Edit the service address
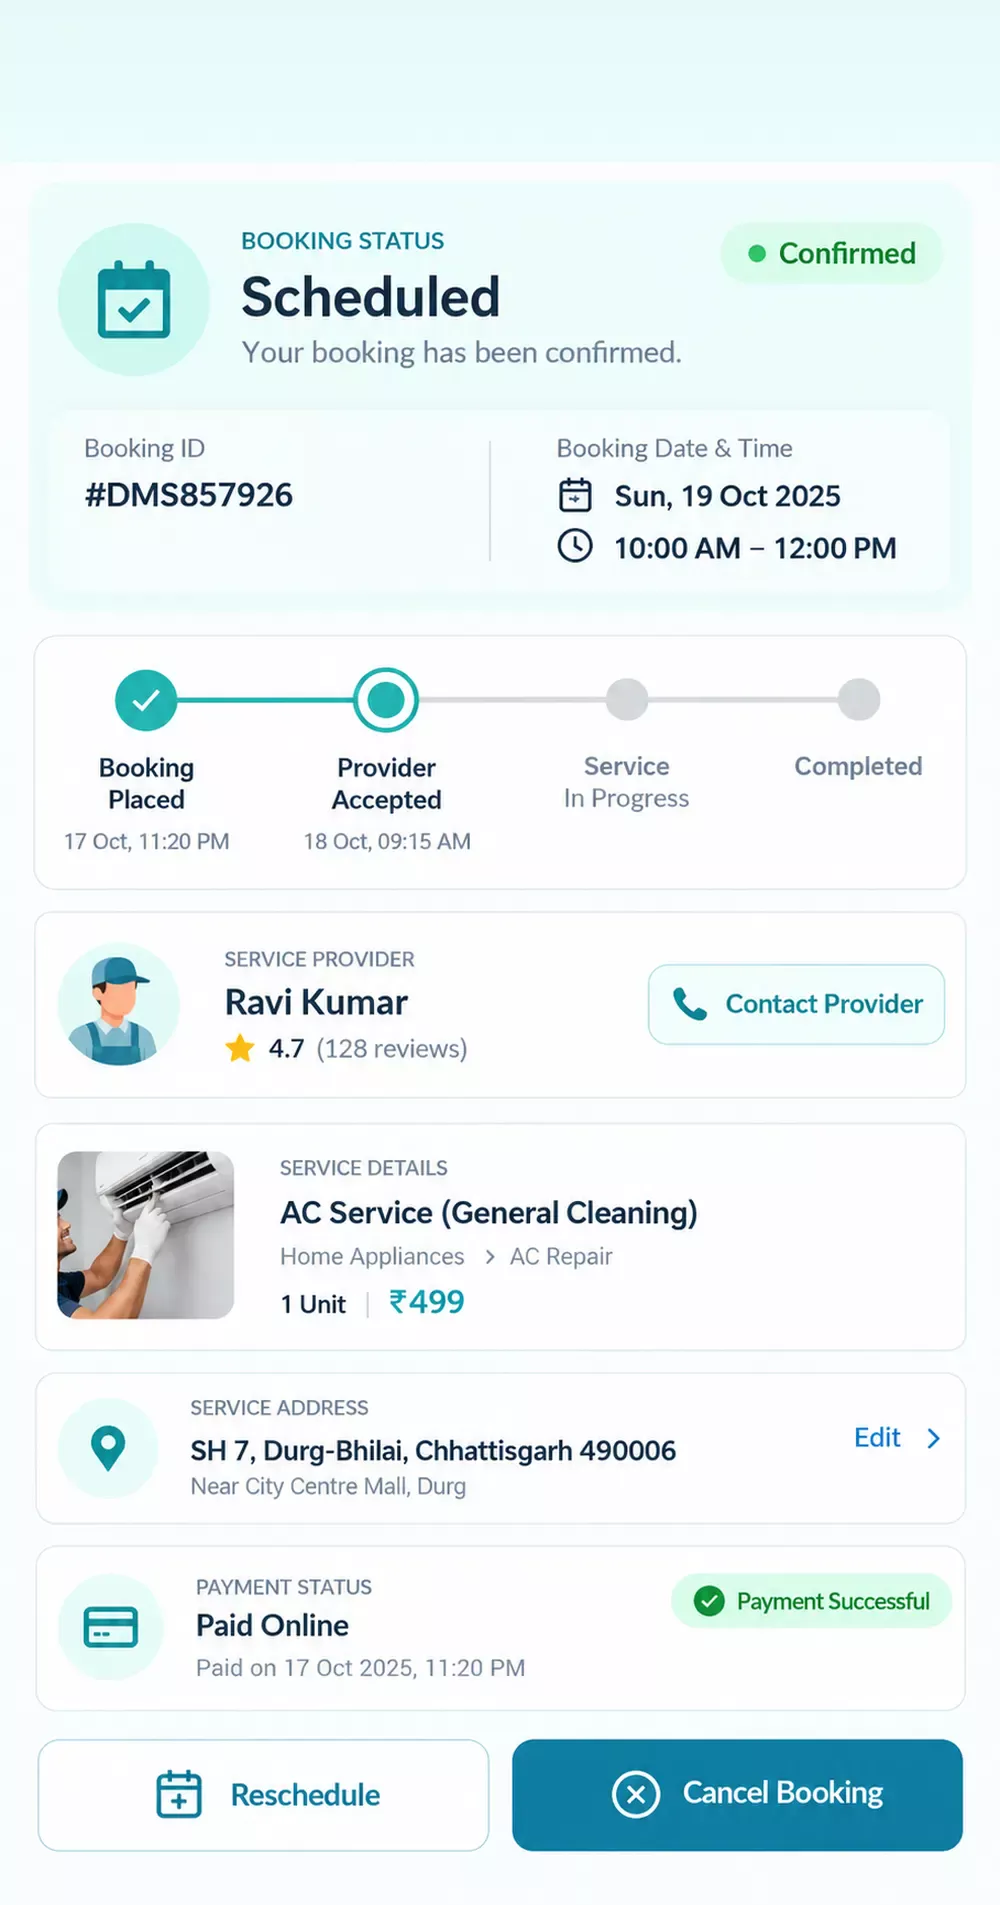The width and height of the screenshot is (1000, 1905). coord(877,1437)
